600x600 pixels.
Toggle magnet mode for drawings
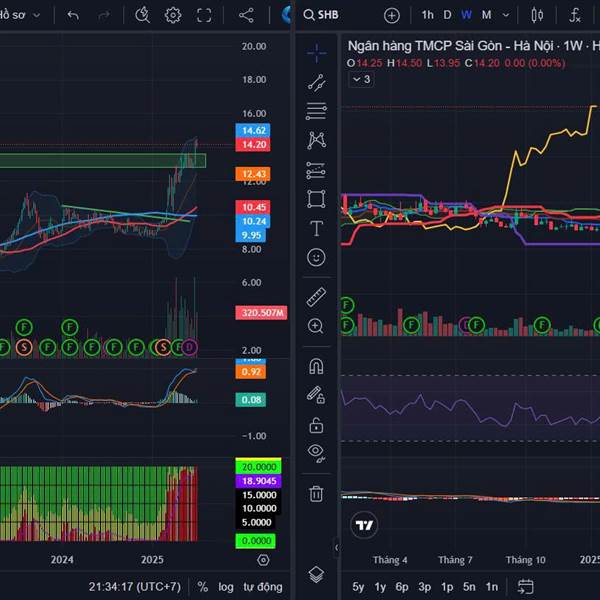tap(316, 366)
